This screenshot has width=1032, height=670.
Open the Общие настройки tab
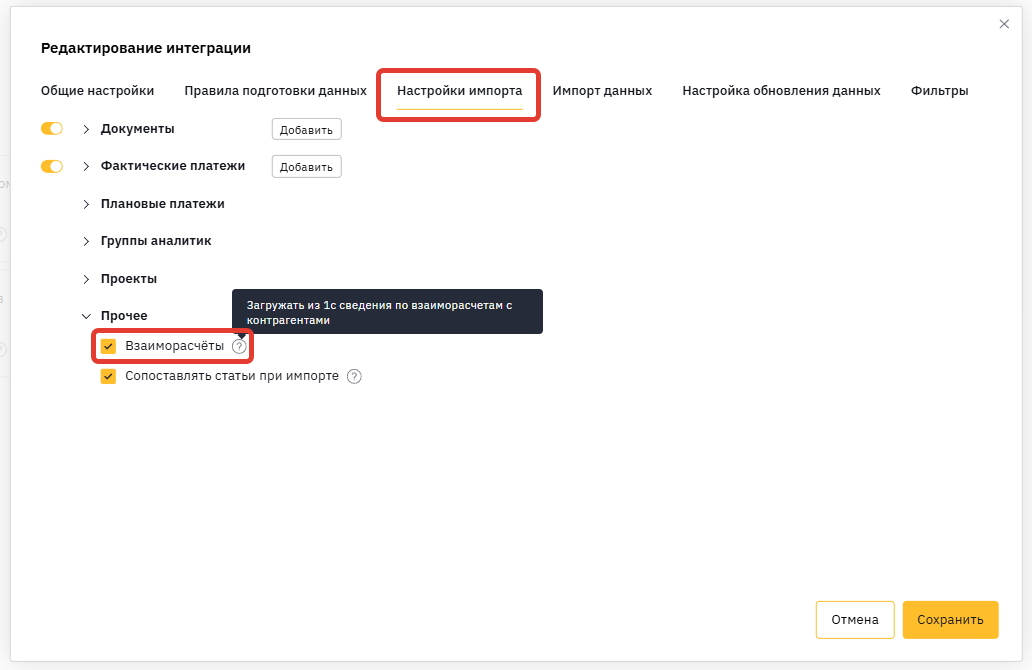(97, 91)
